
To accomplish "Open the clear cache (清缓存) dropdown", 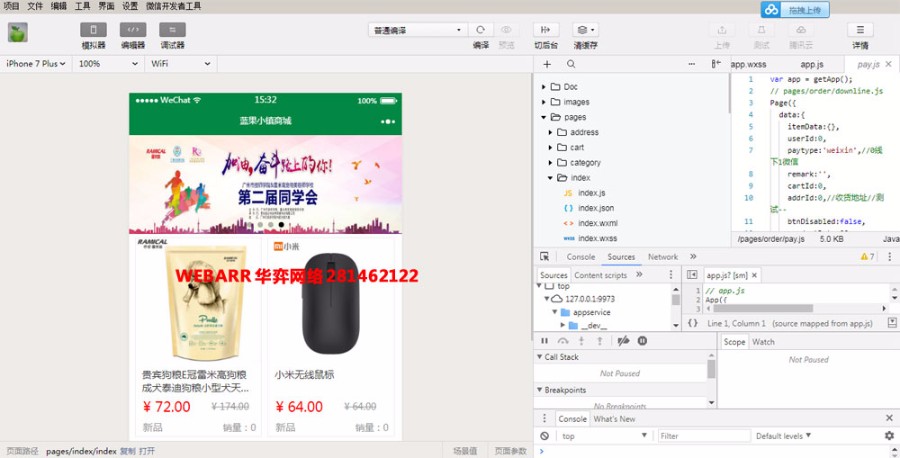I will [x=585, y=30].
